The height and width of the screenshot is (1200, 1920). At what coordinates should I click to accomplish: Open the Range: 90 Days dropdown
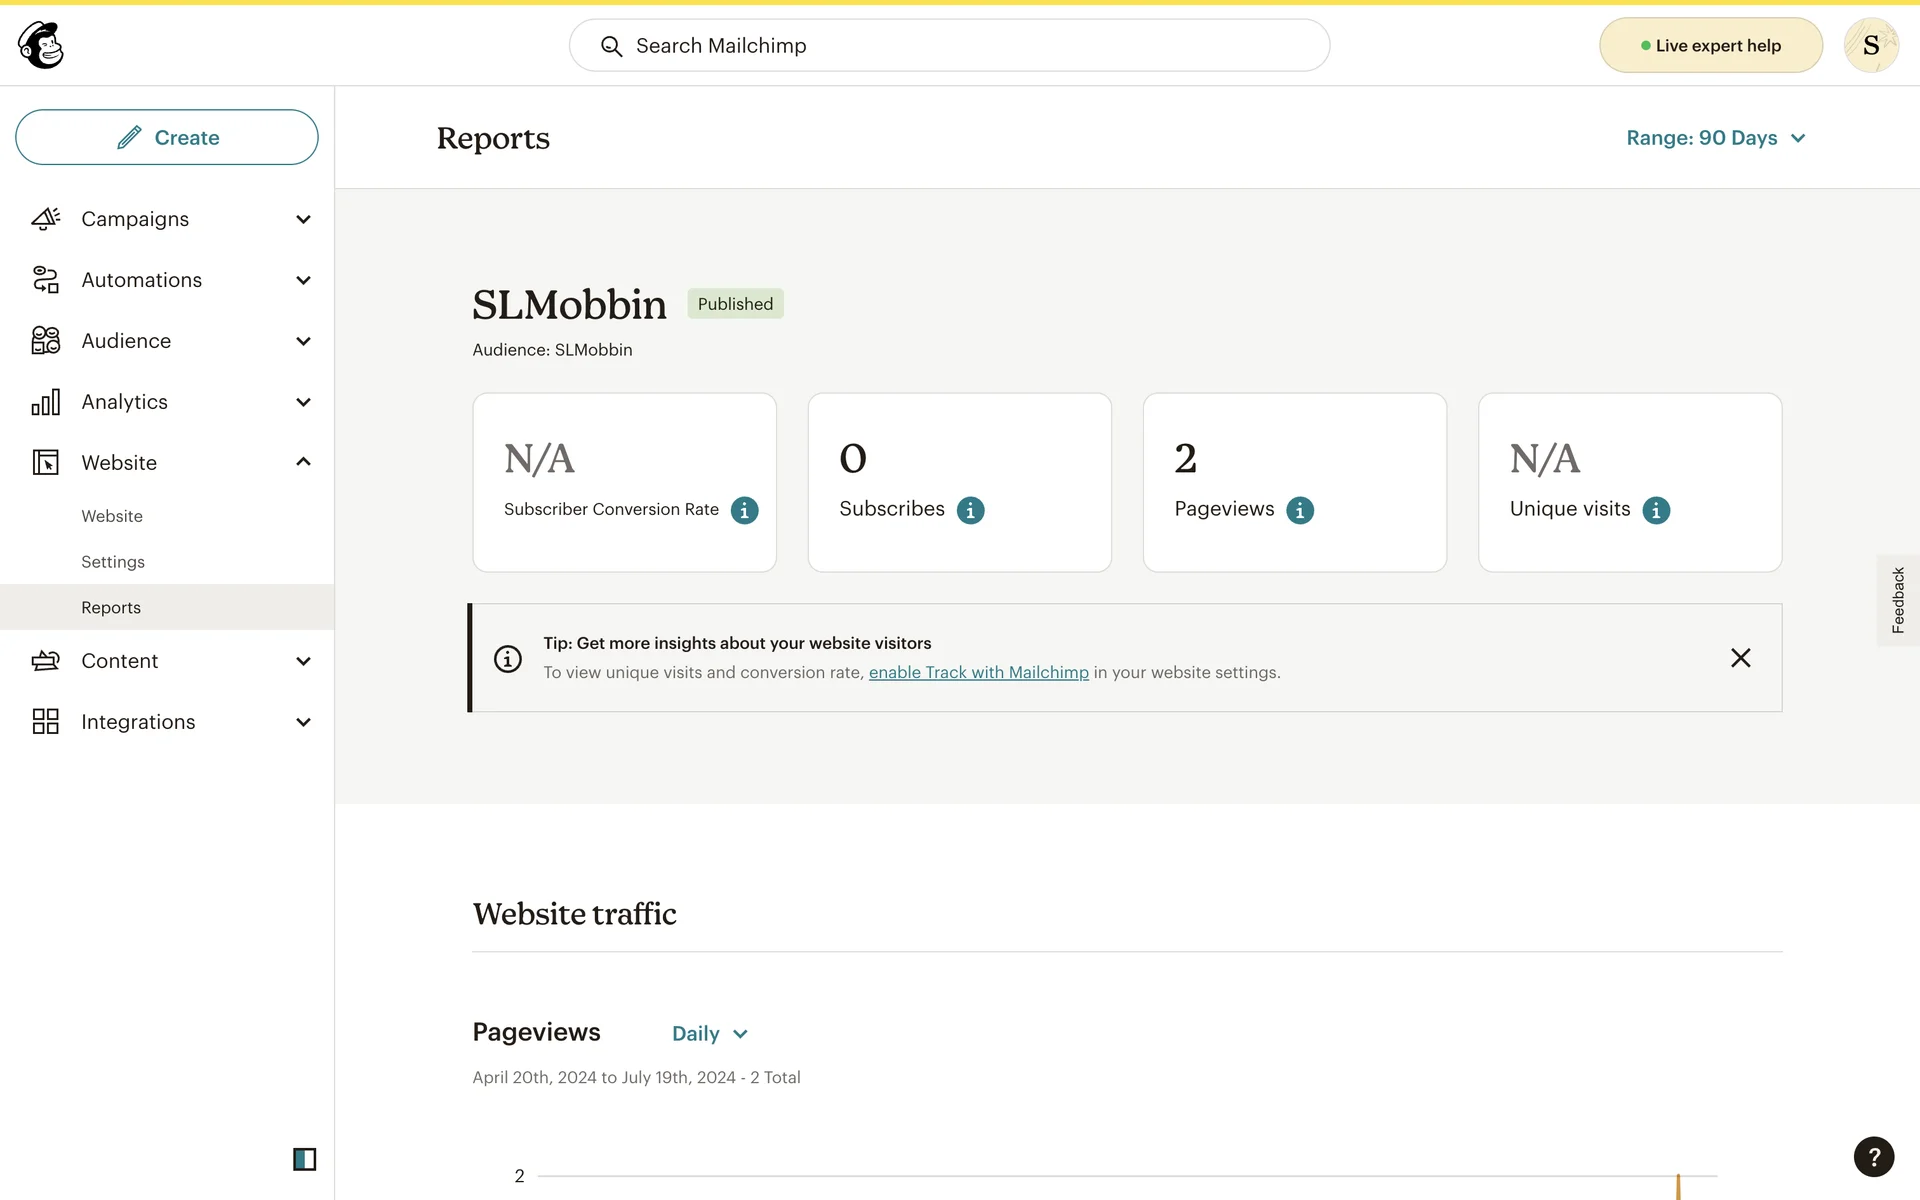coord(1715,138)
